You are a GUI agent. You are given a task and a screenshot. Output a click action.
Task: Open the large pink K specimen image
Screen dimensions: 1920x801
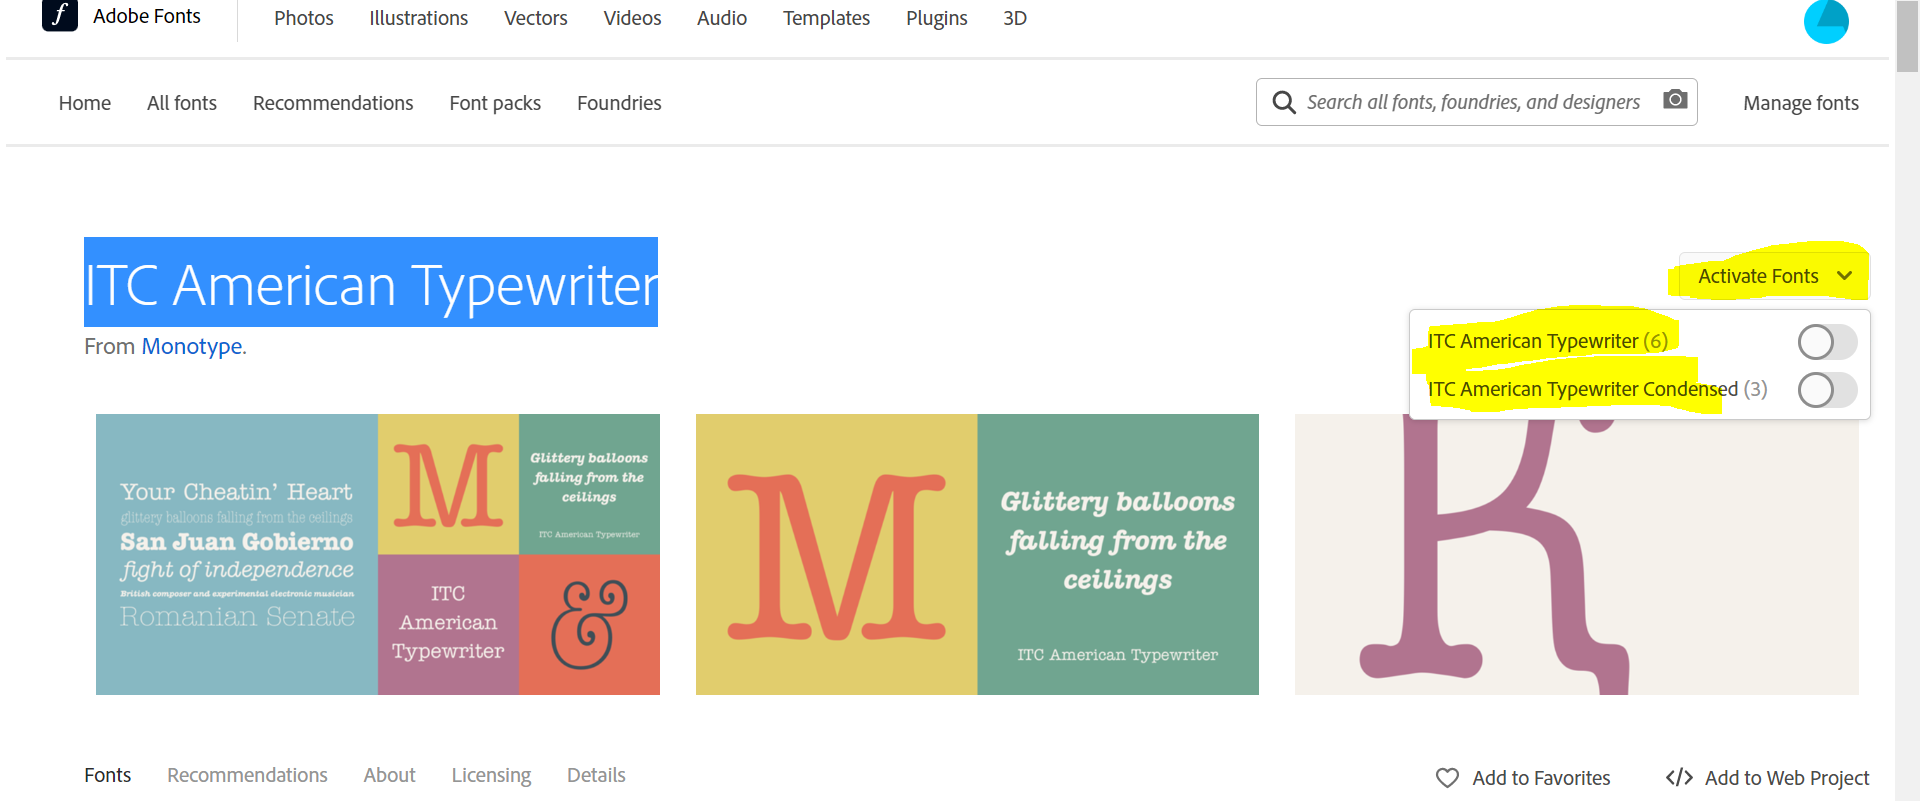(x=1576, y=555)
